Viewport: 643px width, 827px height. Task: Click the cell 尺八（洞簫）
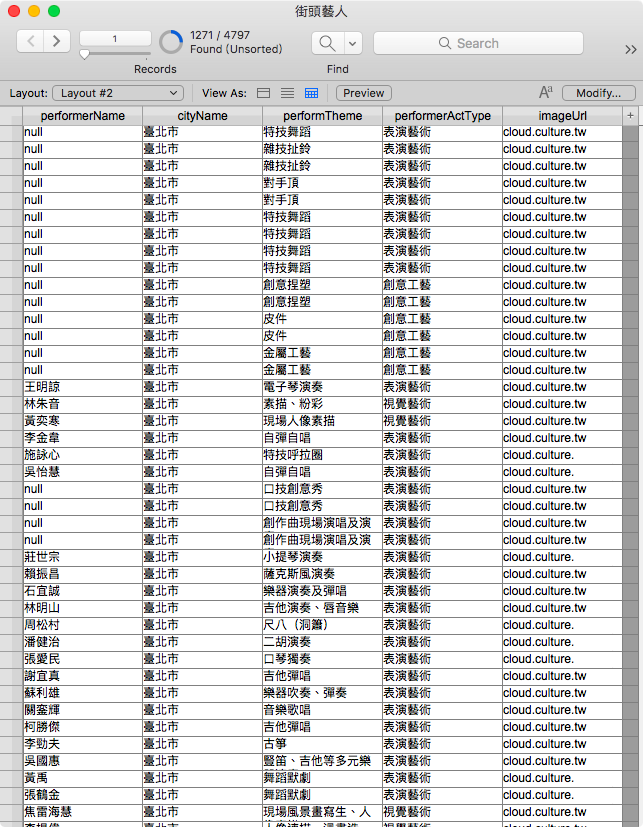(322, 625)
